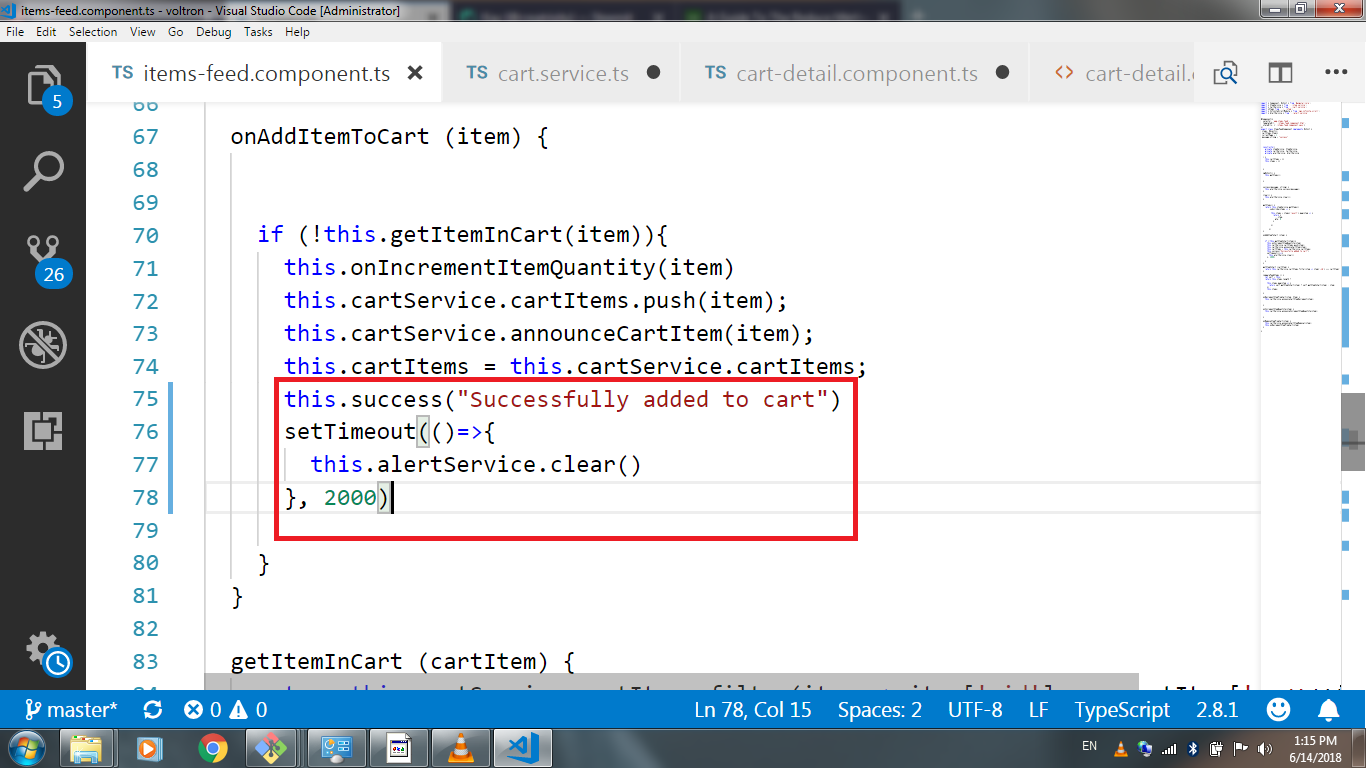The image size is (1366, 768).
Task: Click line number 75 in the gutter
Action: pyautogui.click(x=145, y=399)
